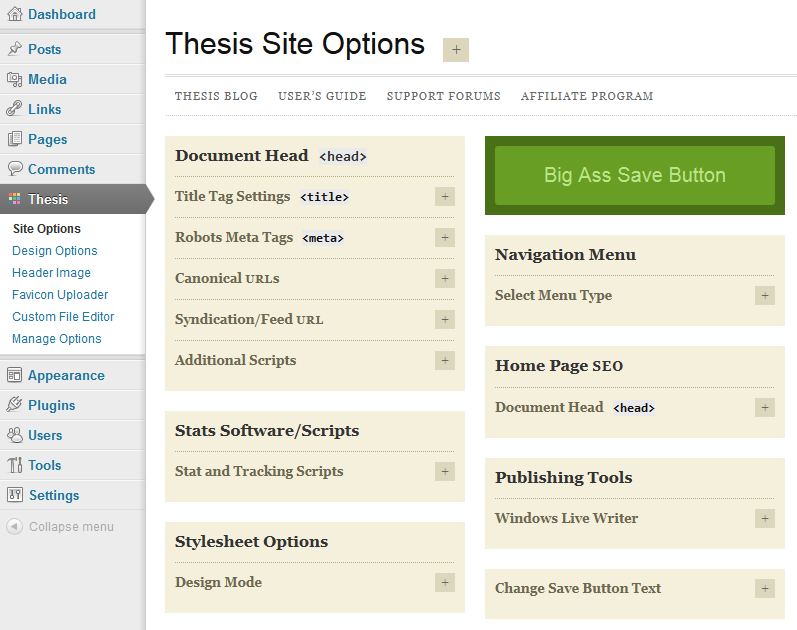Open Site Options submenu link
This screenshot has width=797, height=630.
coord(47,229)
